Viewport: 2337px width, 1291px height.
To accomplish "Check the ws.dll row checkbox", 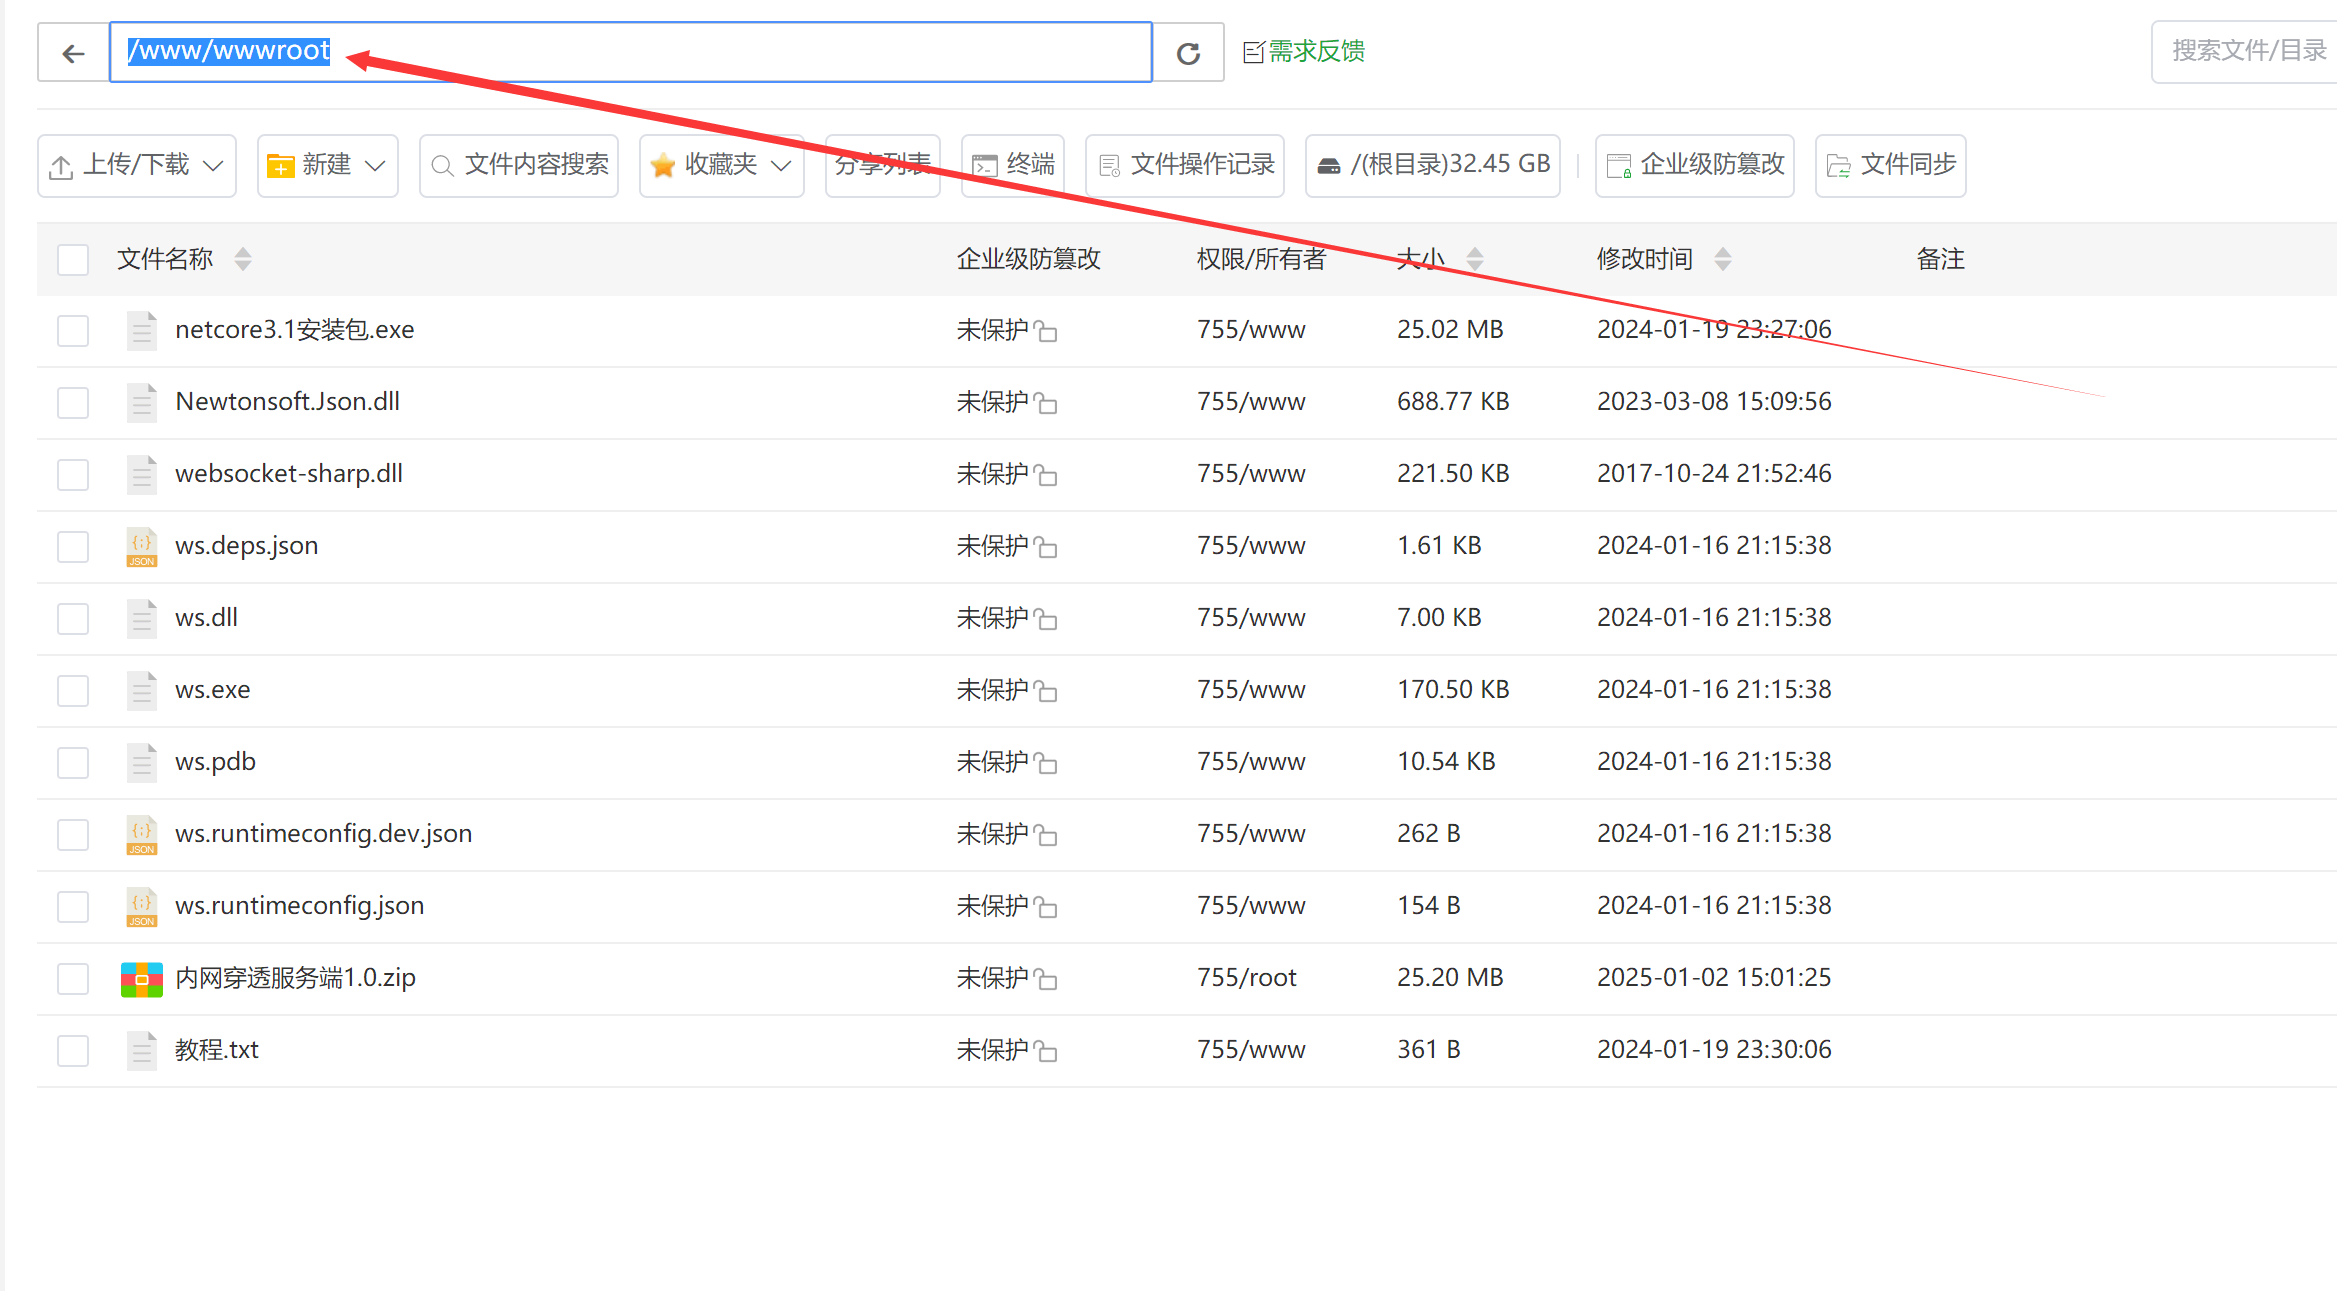I will click(73, 619).
